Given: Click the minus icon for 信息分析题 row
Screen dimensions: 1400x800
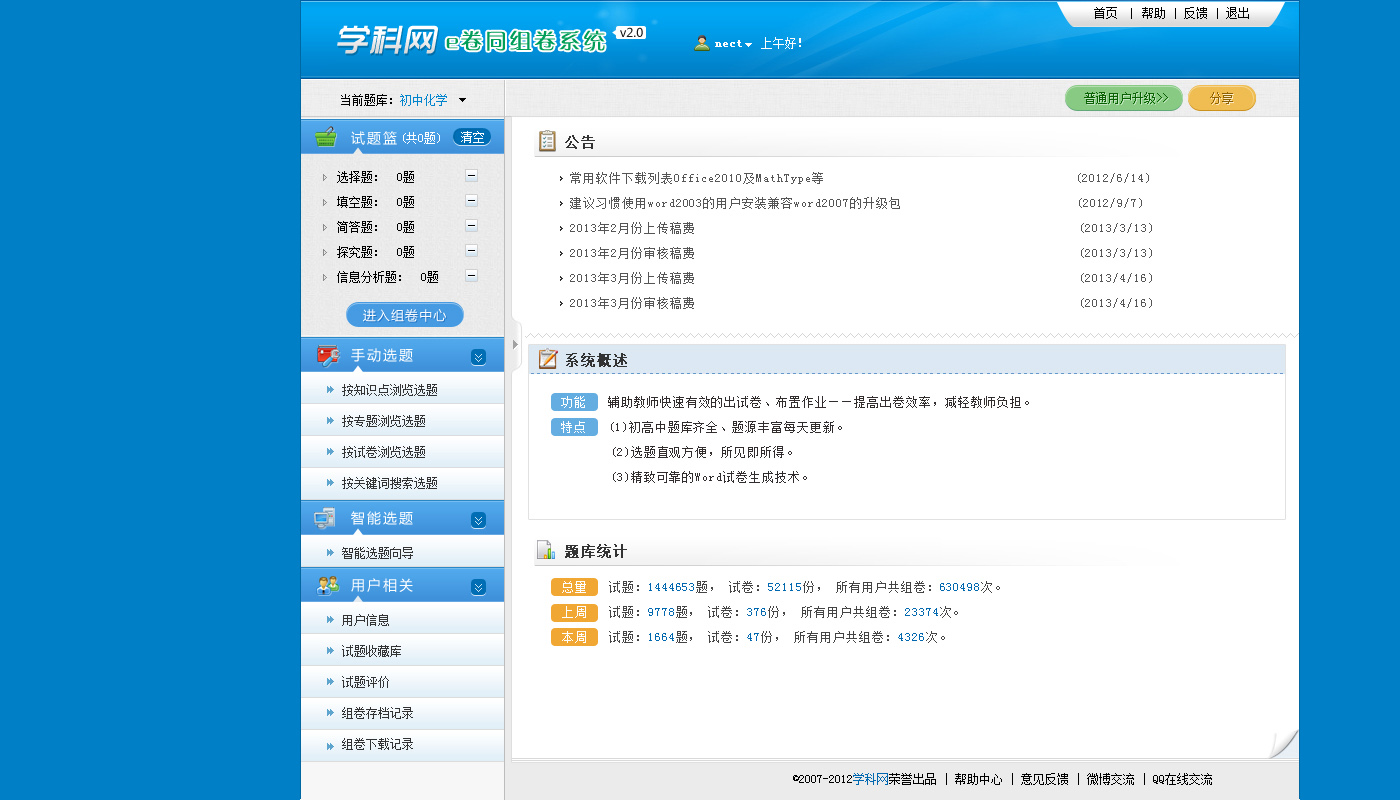Looking at the screenshot, I should point(471,276).
